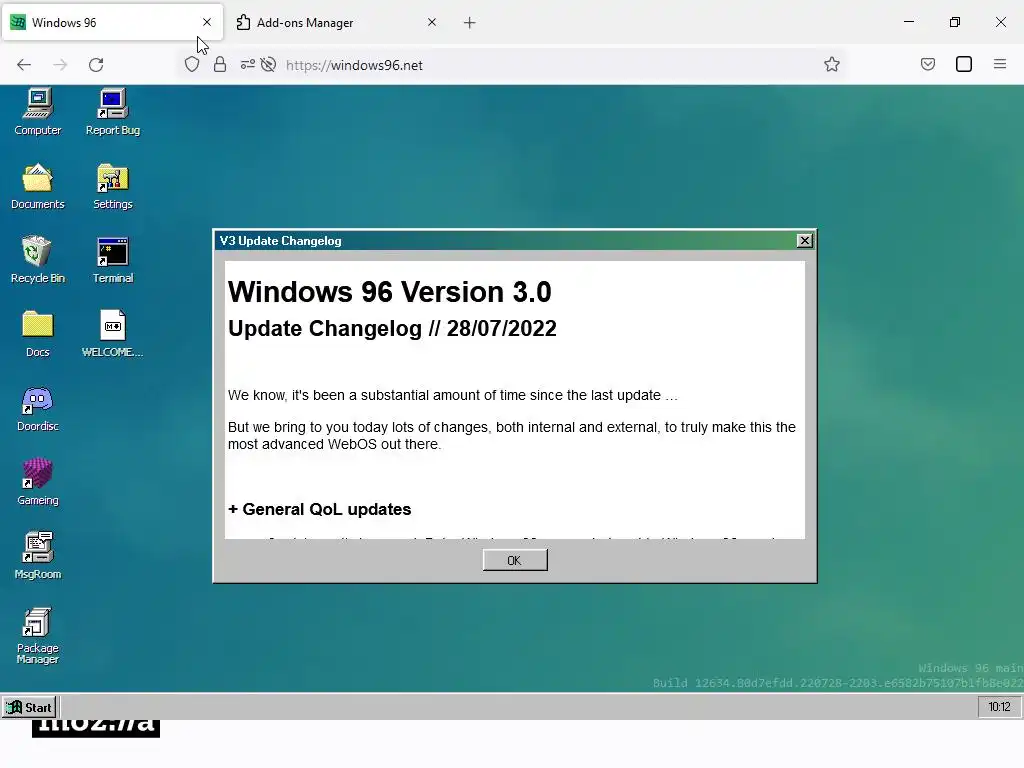Click the 'Windows 96 Version 3.0' heading
The height and width of the screenshot is (768, 1024).
pos(390,292)
